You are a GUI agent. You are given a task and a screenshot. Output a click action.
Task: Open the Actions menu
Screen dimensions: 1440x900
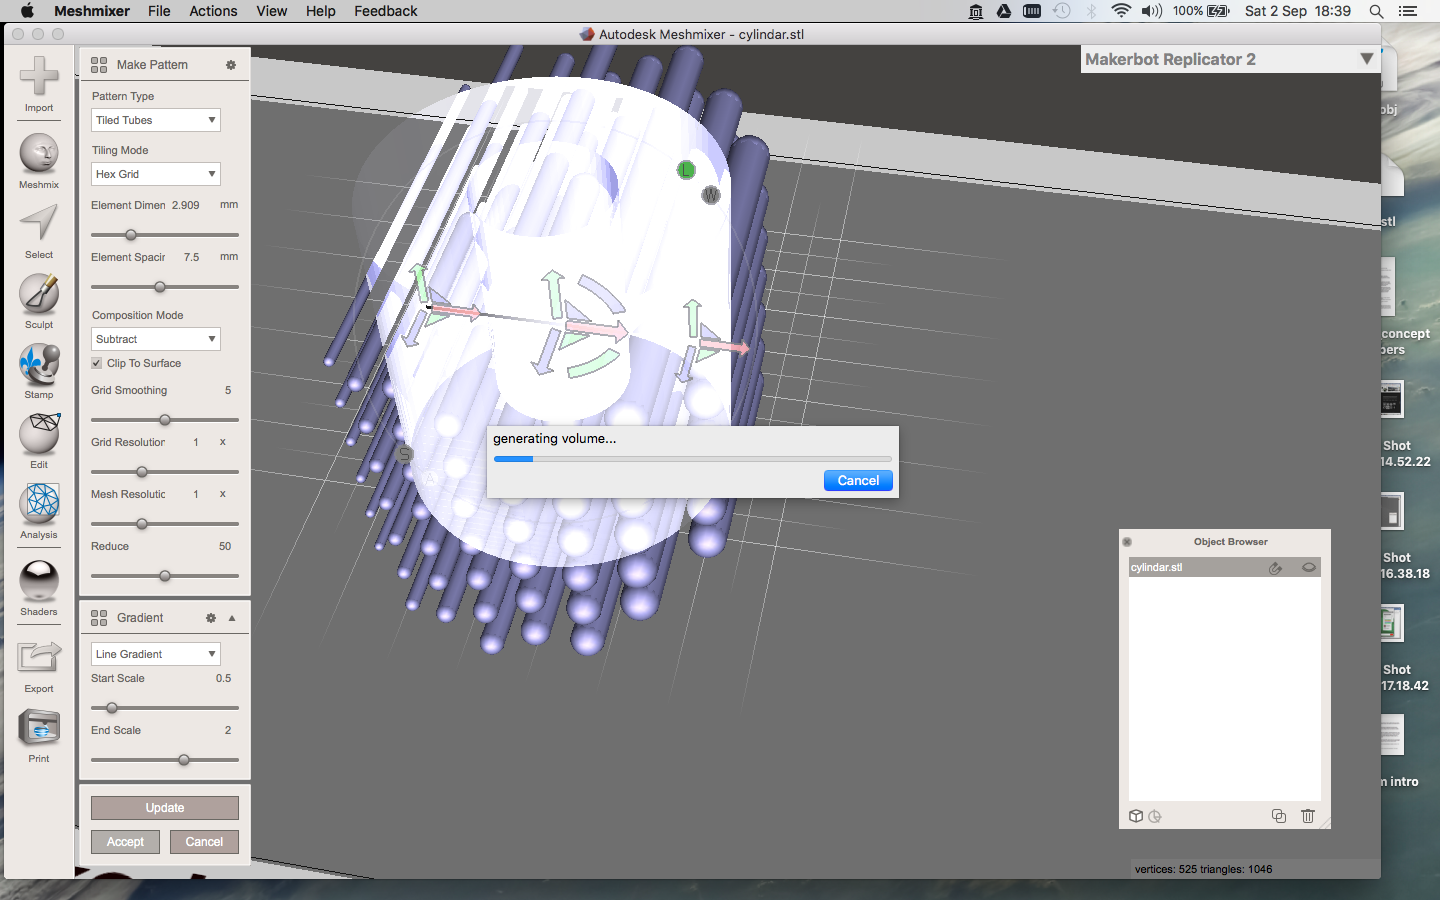tap(213, 11)
